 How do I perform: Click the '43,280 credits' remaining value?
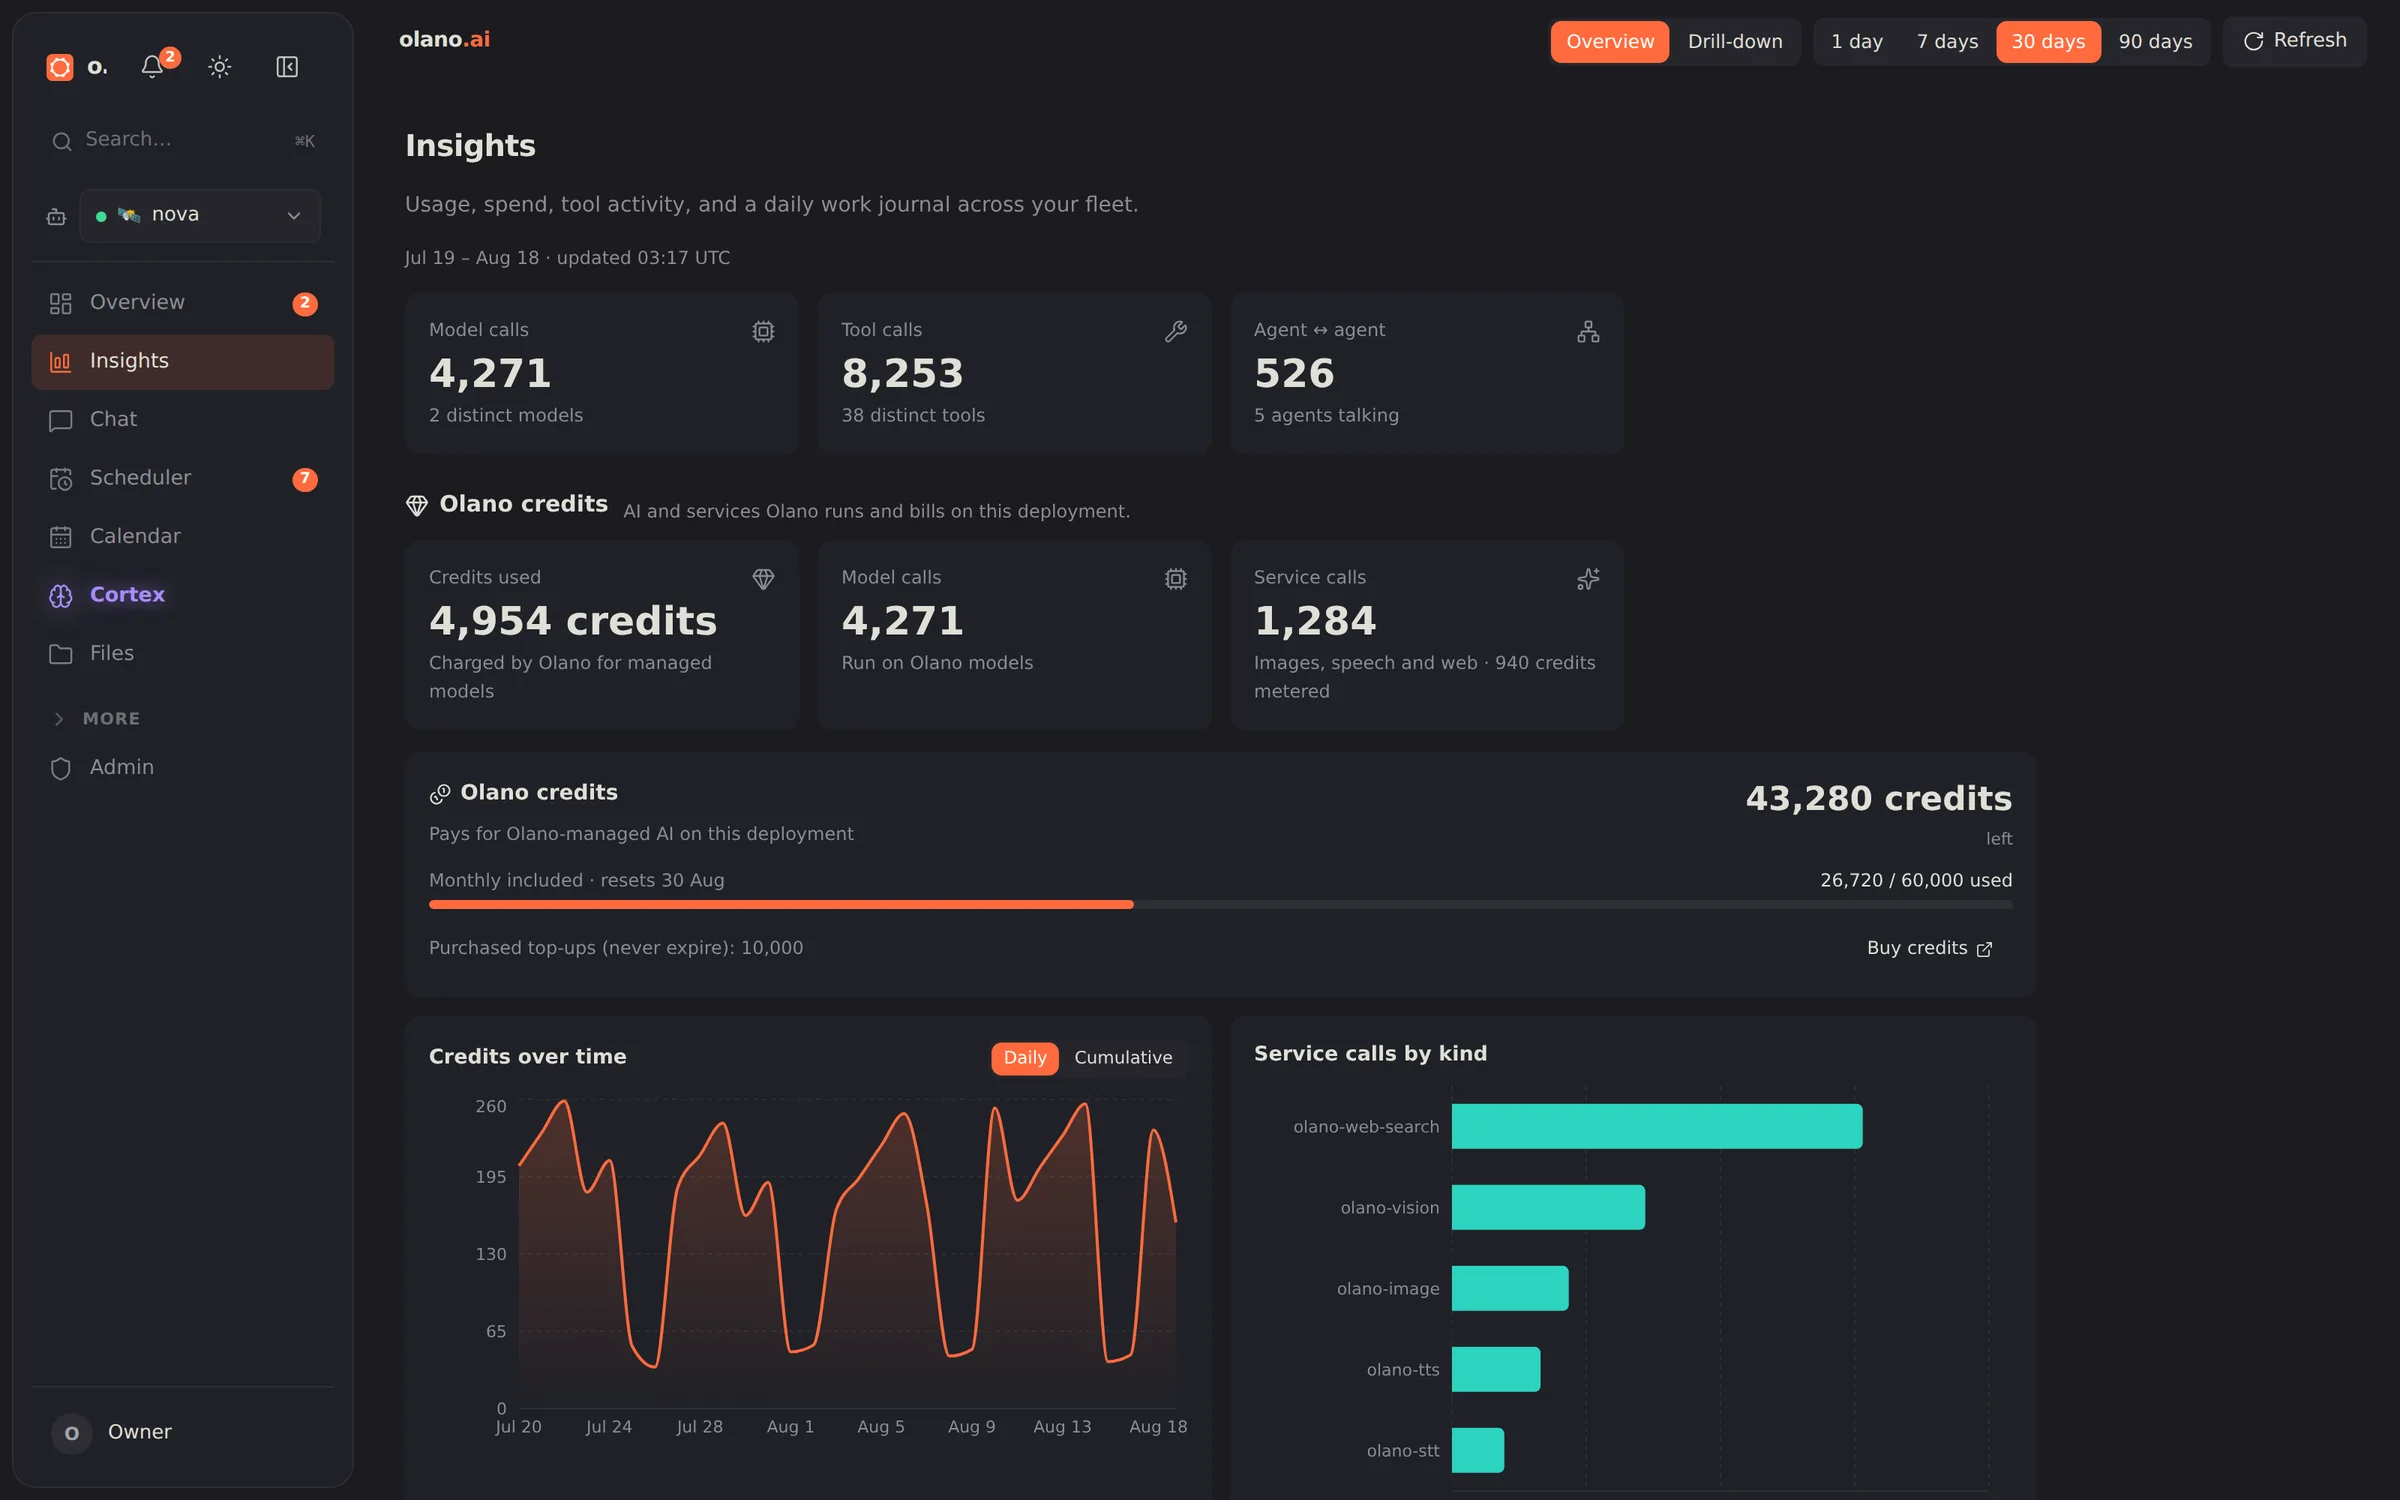[1878, 799]
